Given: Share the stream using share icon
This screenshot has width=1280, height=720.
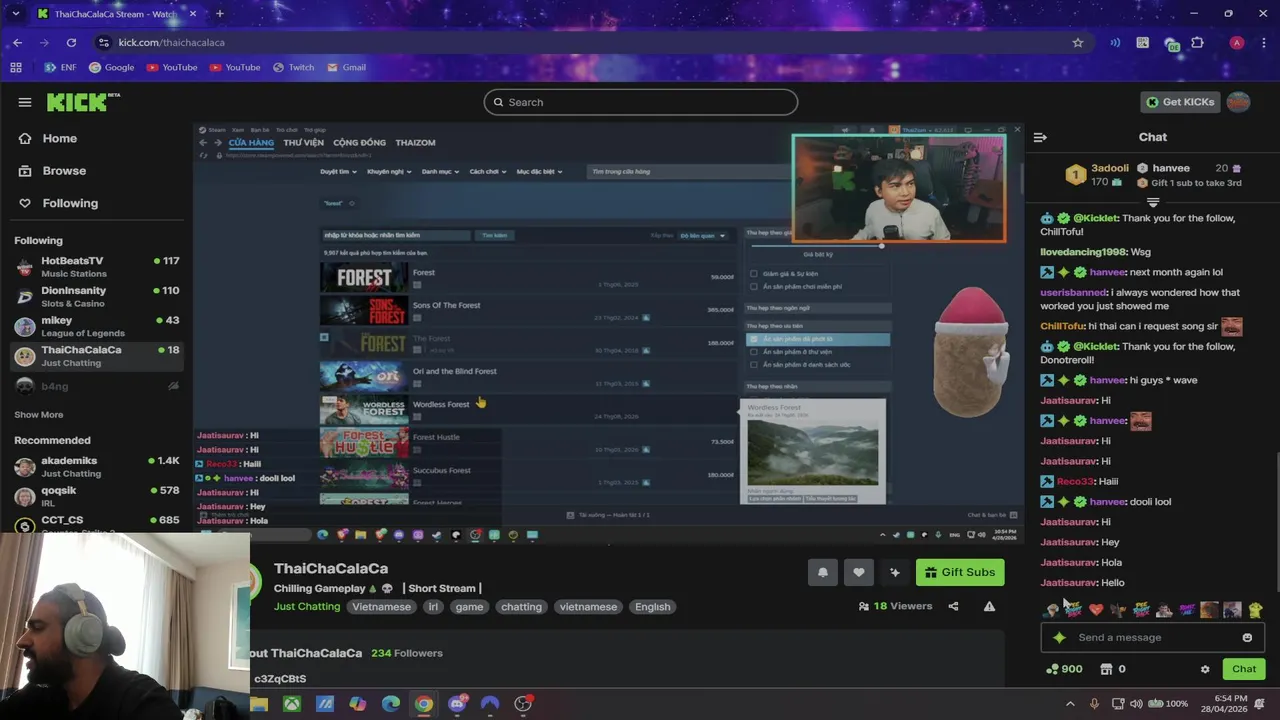Looking at the screenshot, I should (953, 606).
